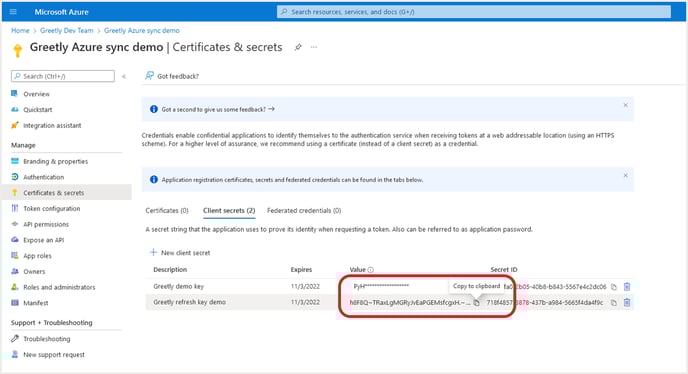This screenshot has width=688, height=374.
Task: Click the Description column header
Action: click(x=170, y=270)
